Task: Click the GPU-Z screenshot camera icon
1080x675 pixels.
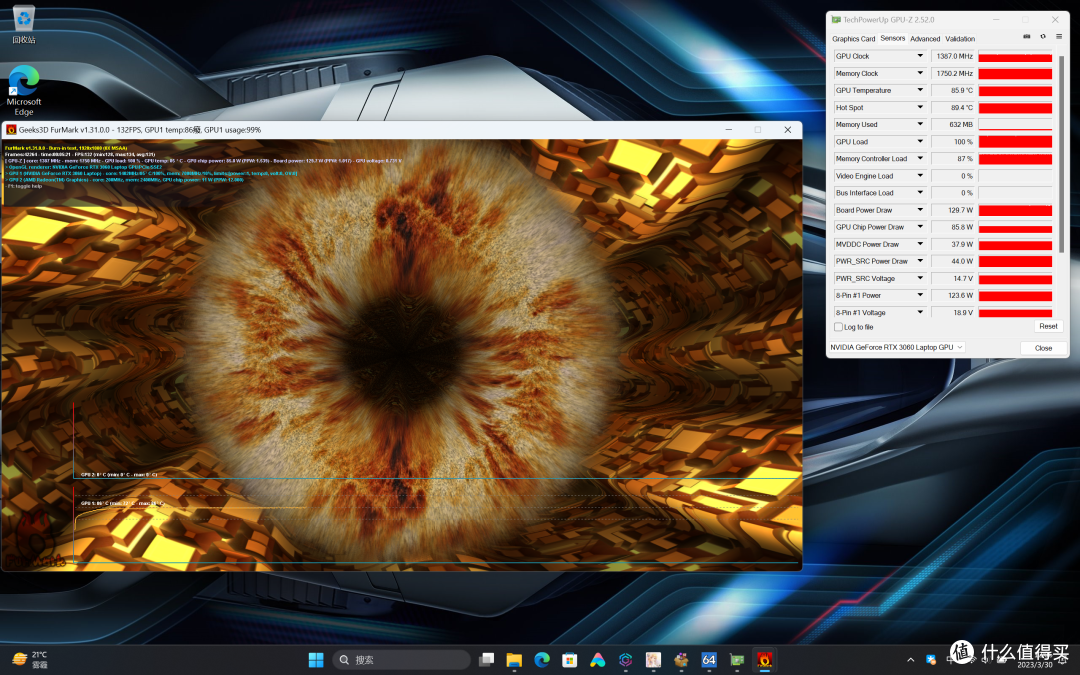Action: [1026, 37]
